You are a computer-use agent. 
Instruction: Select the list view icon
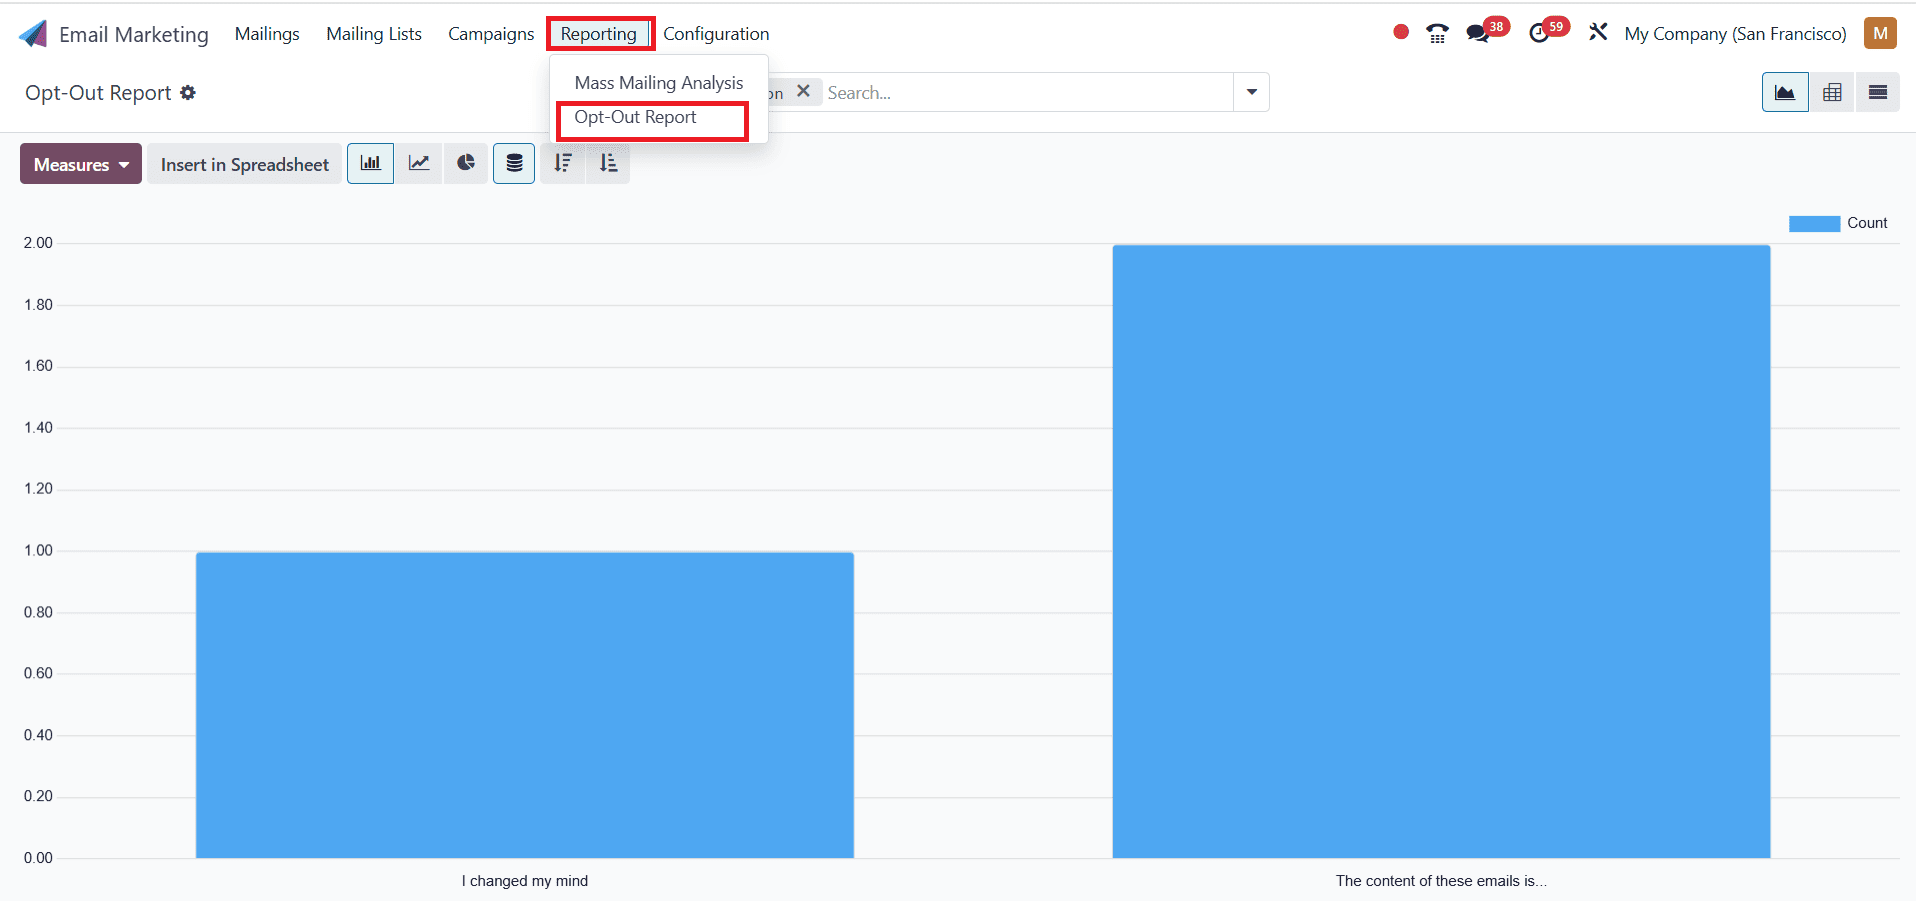(1878, 92)
